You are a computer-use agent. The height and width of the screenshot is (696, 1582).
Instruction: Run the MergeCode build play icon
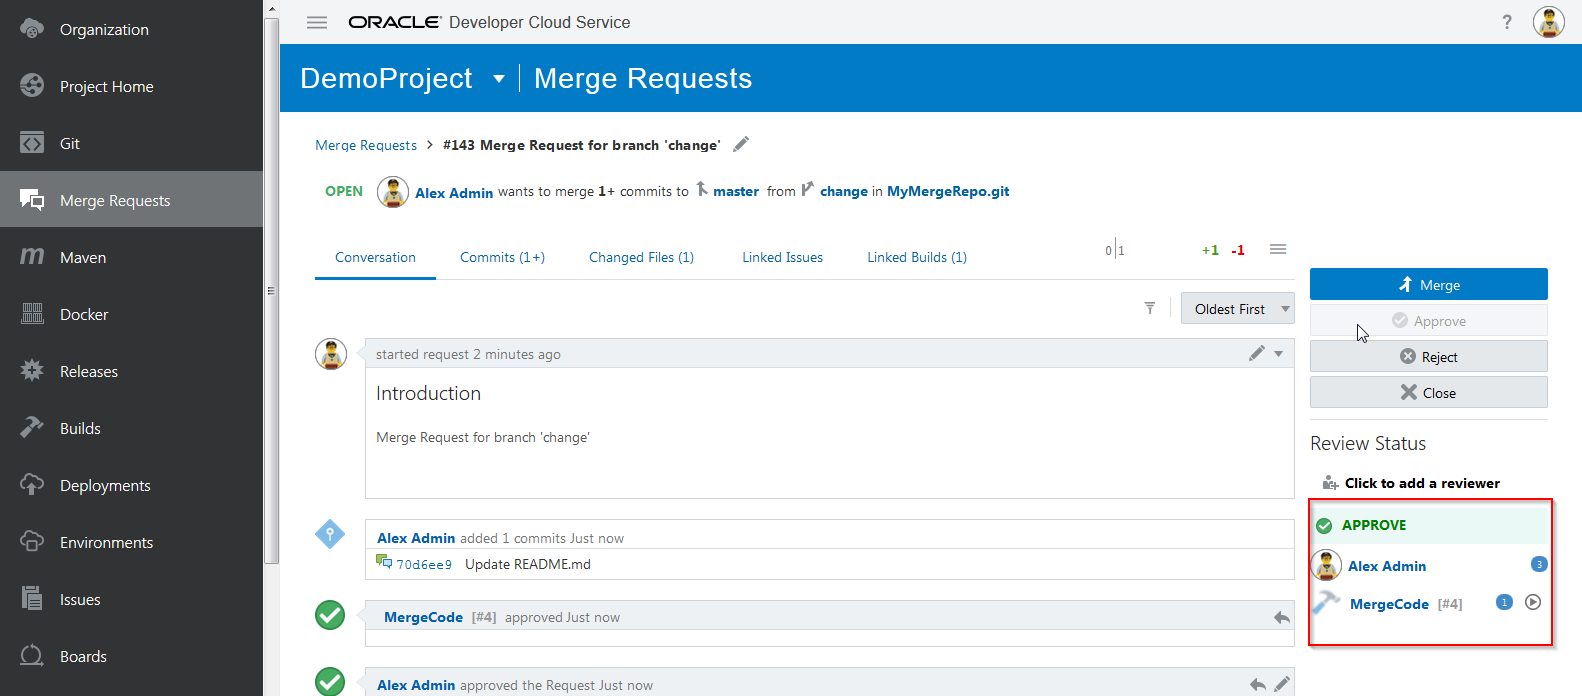[x=1533, y=602]
